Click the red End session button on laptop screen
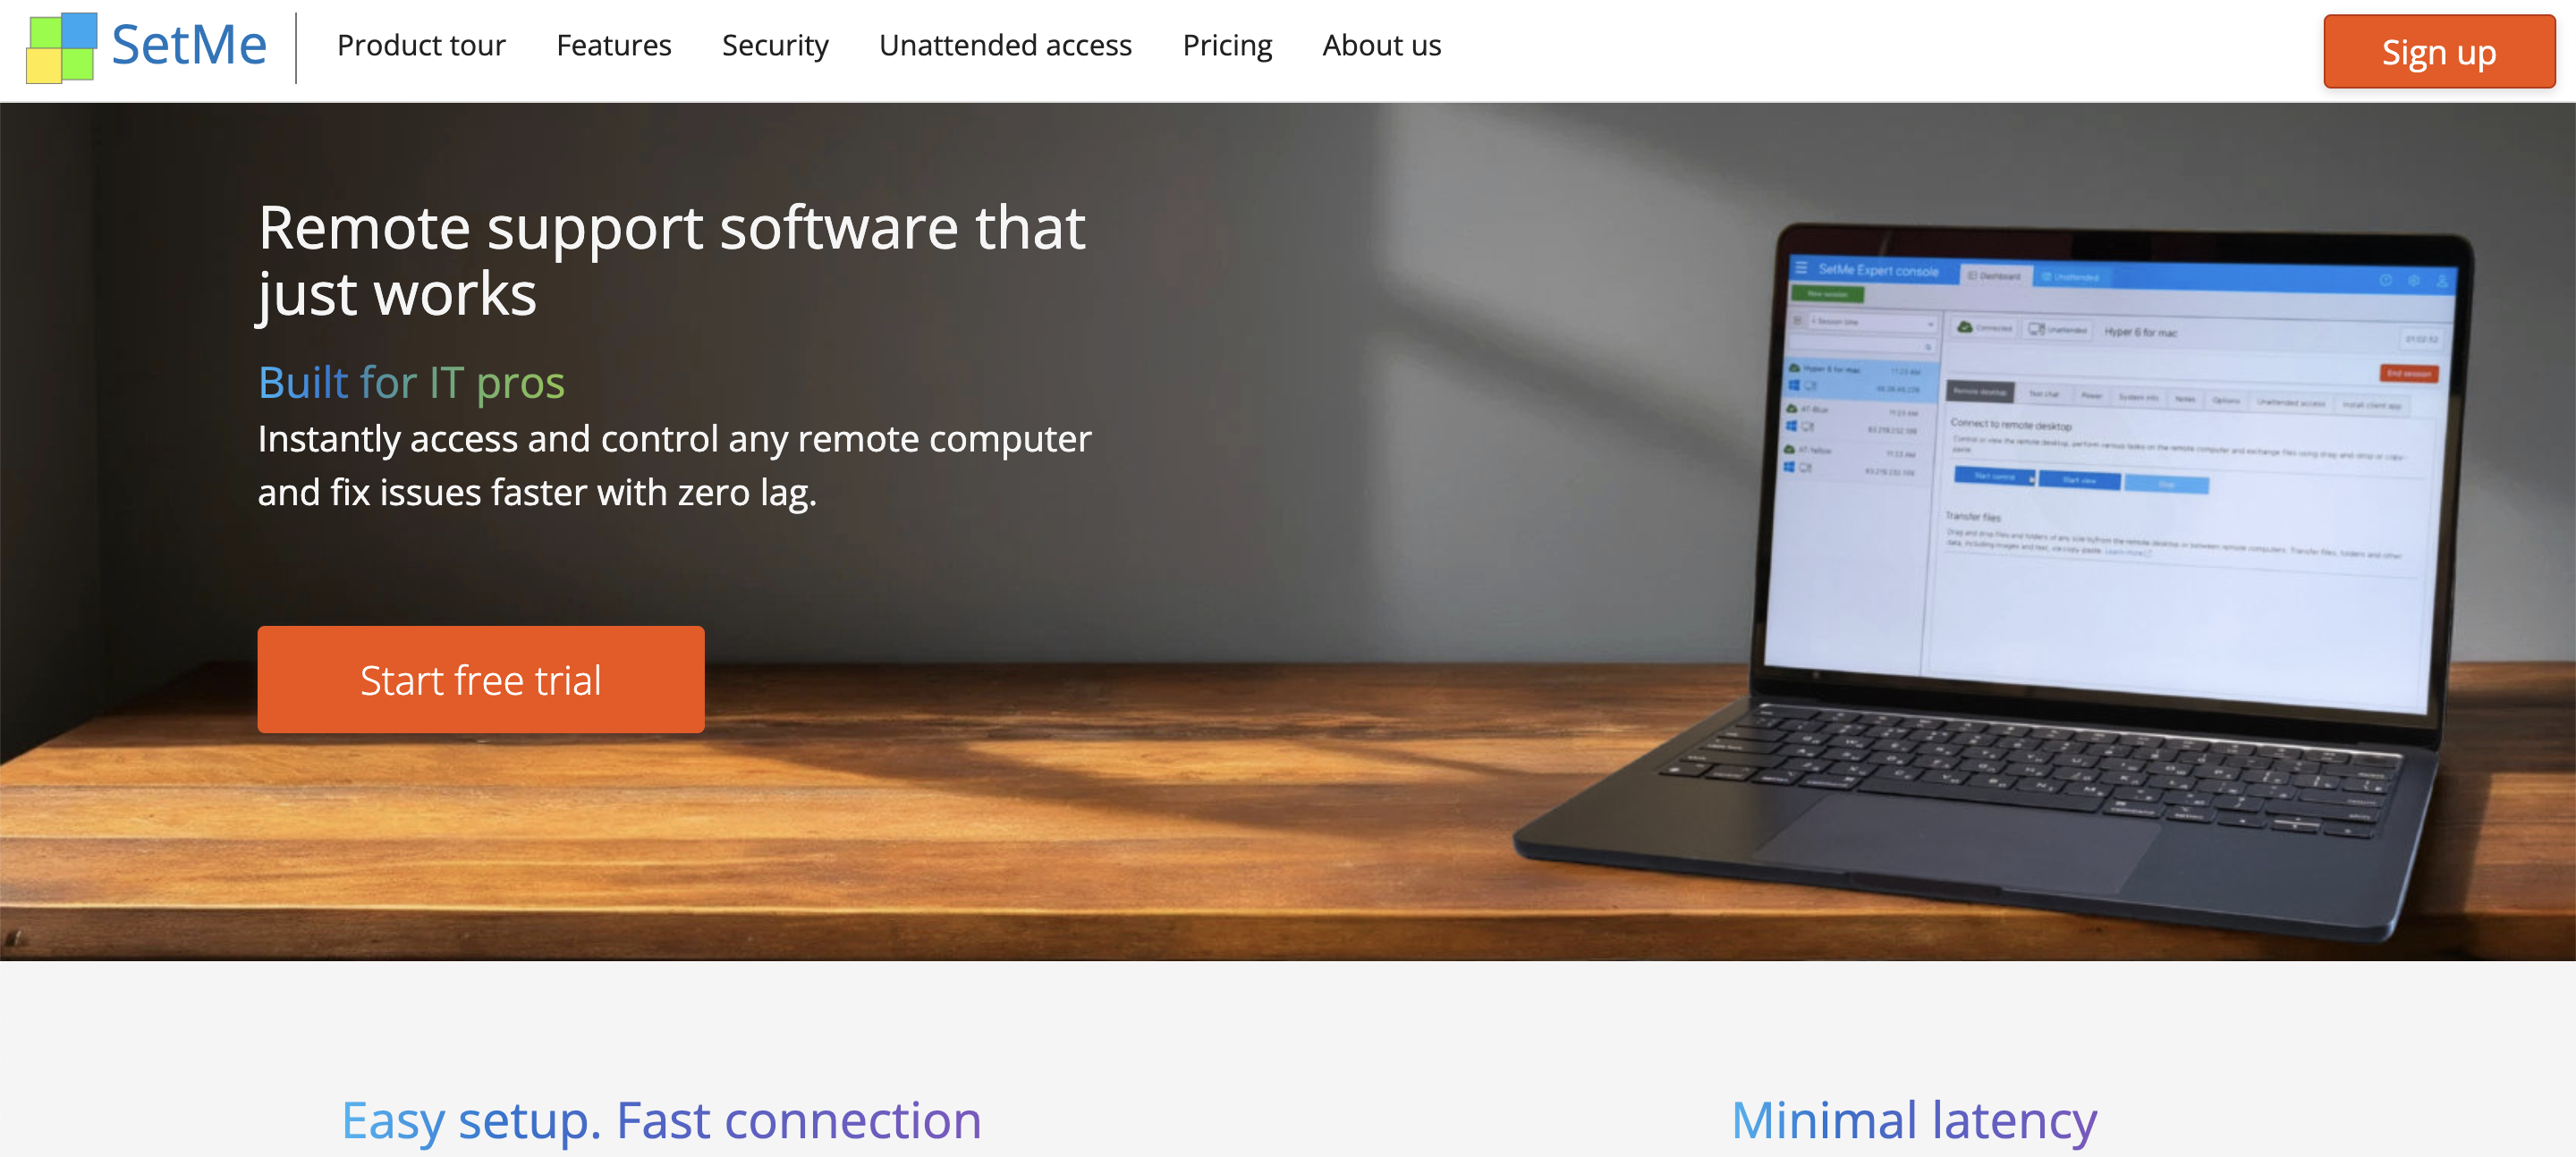 click(2408, 374)
